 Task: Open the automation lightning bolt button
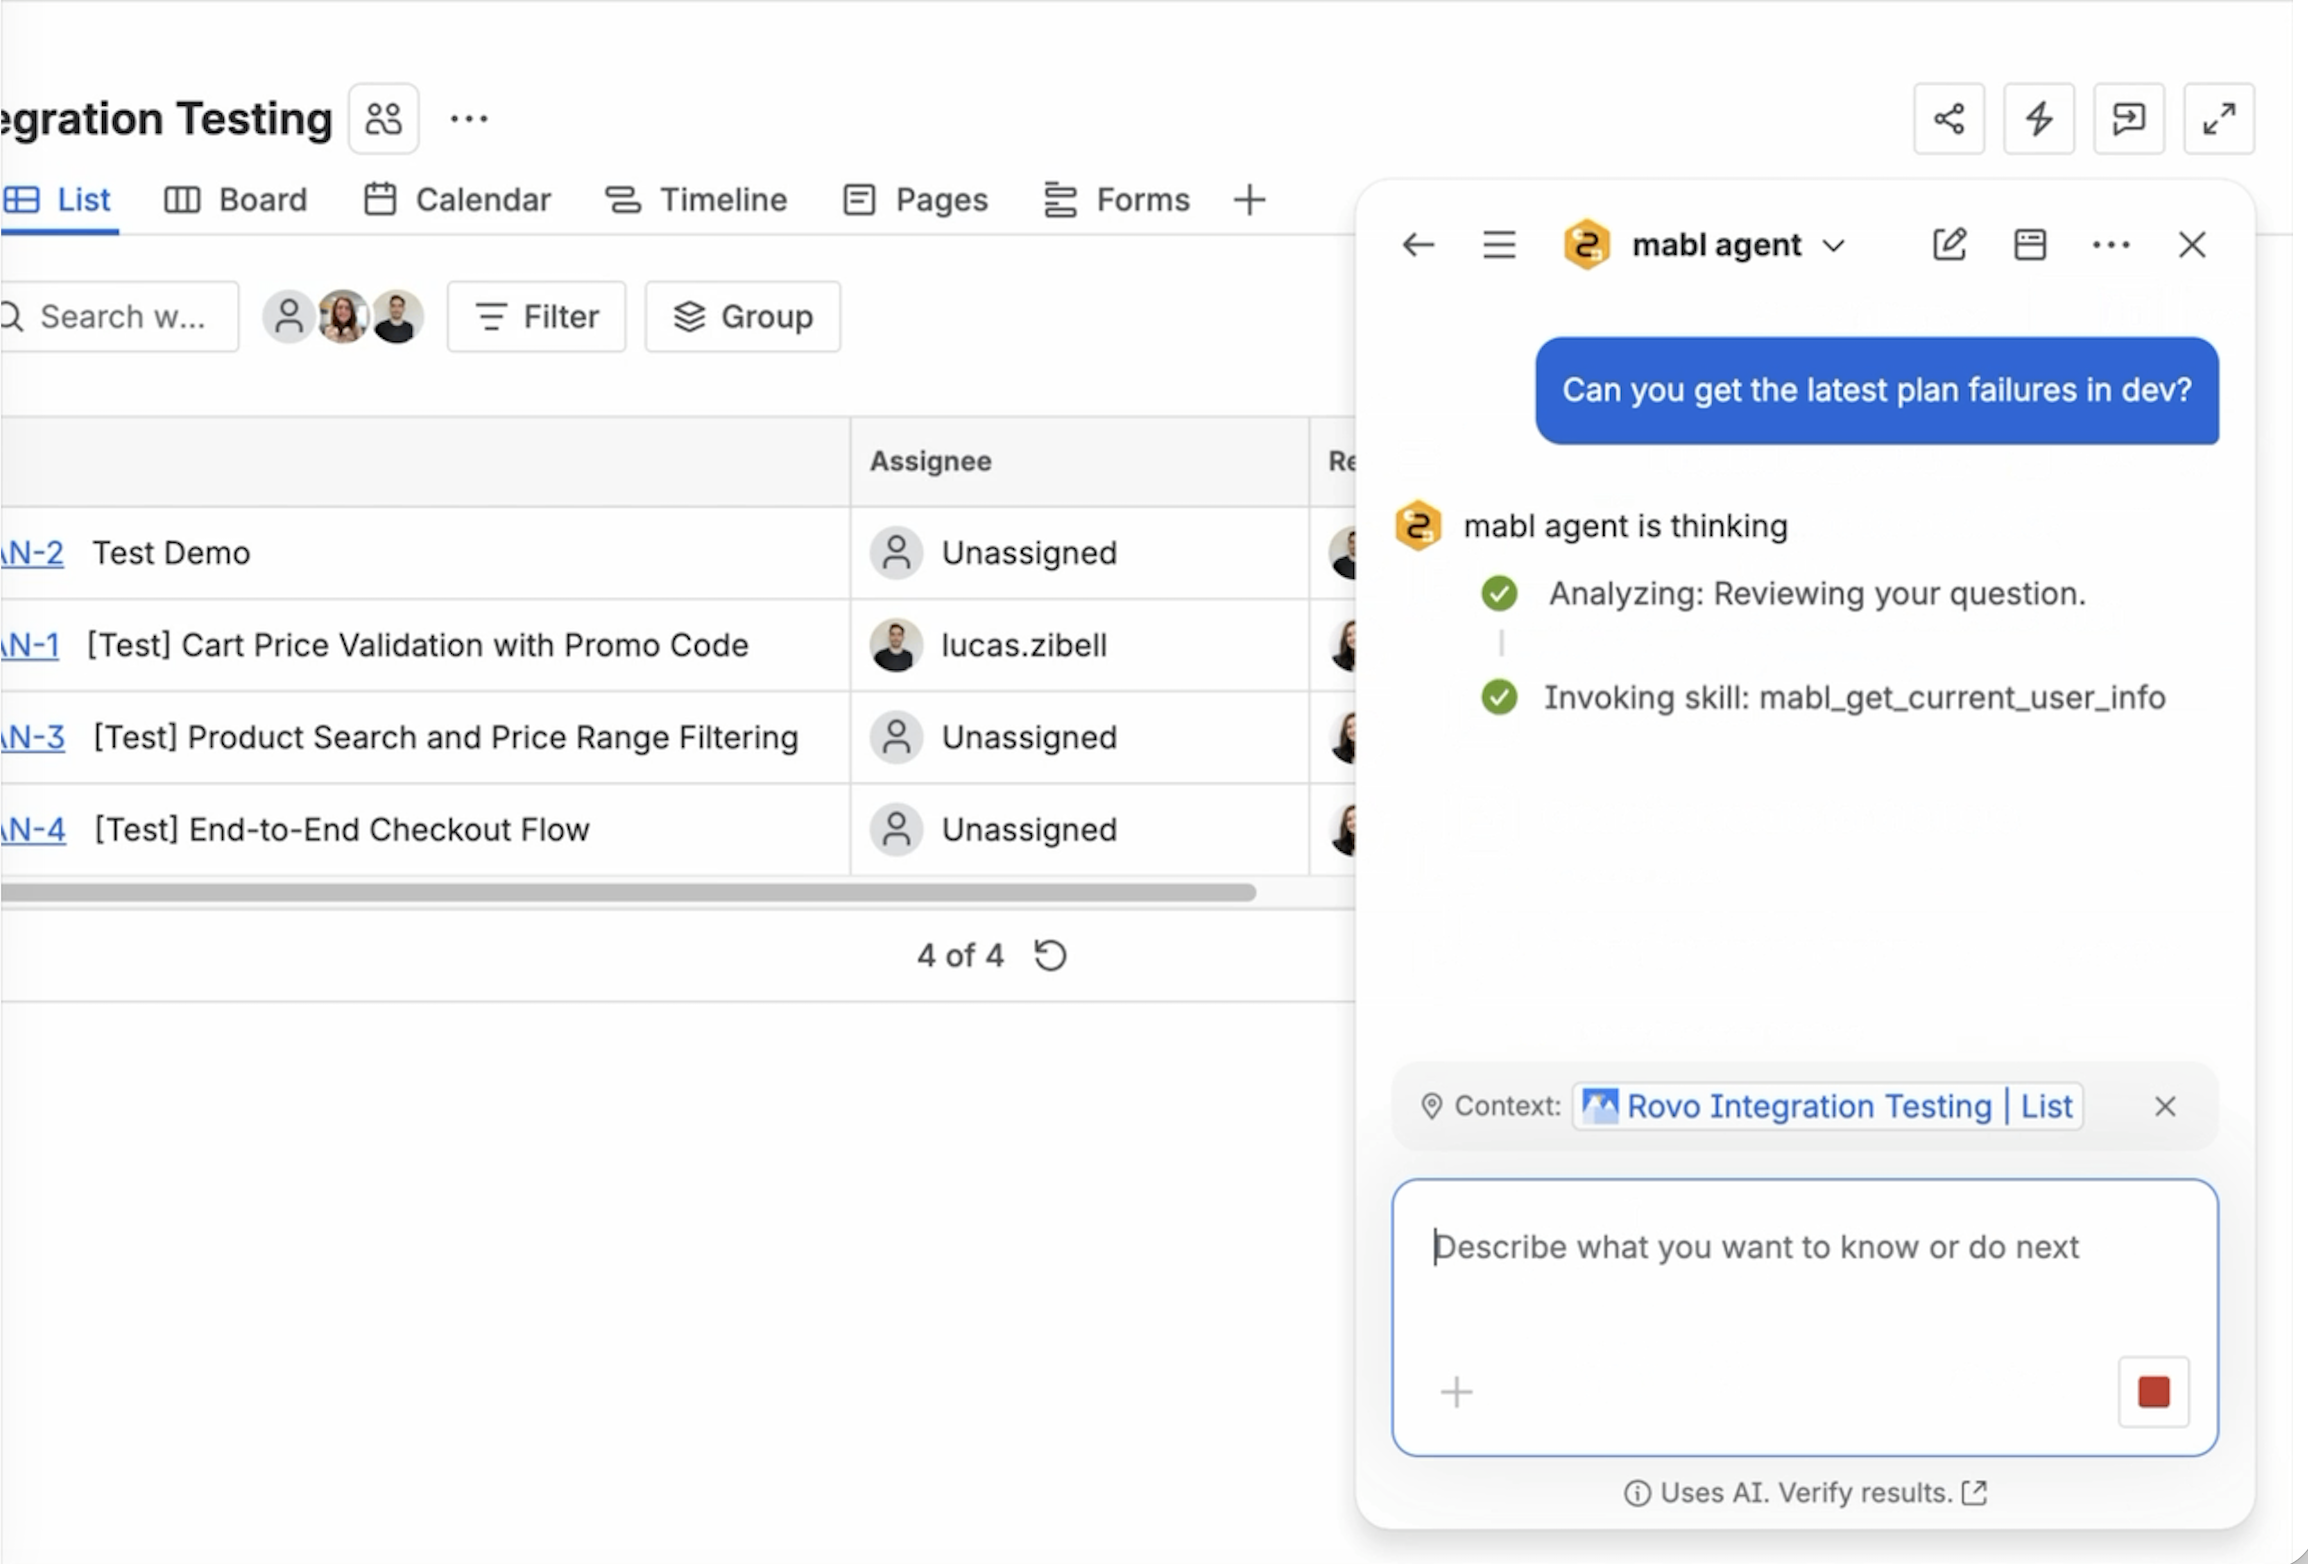click(2039, 119)
